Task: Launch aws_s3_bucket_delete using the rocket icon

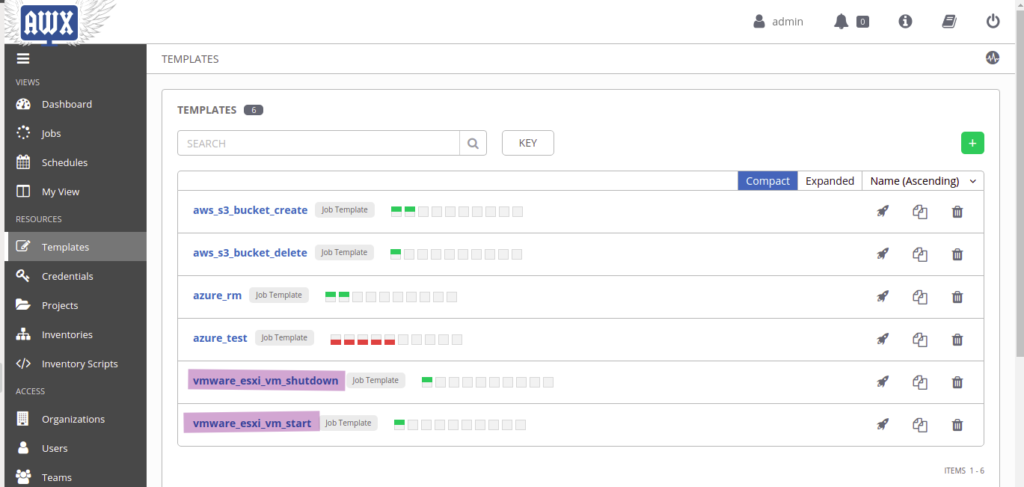Action: point(883,254)
